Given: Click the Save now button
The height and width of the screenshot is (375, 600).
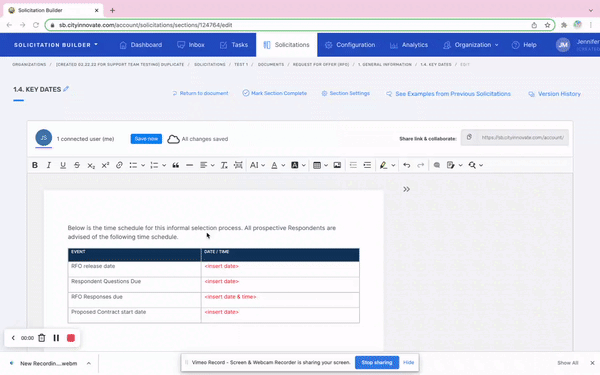Looking at the screenshot, I should tap(146, 139).
